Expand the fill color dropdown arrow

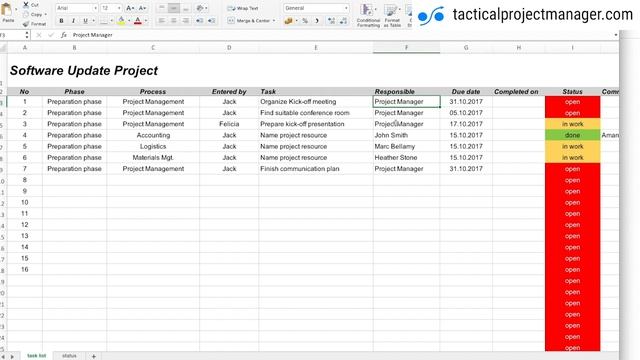pyautogui.click(x=129, y=20)
